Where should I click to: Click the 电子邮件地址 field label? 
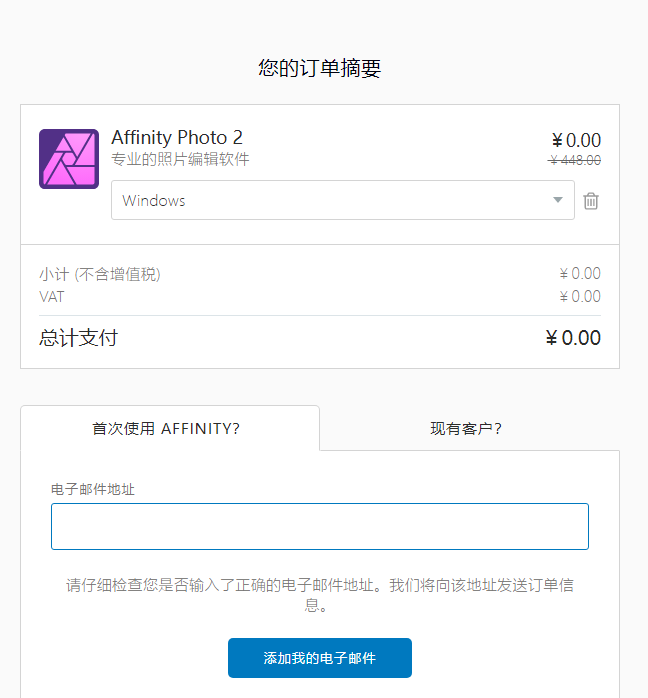[93, 489]
